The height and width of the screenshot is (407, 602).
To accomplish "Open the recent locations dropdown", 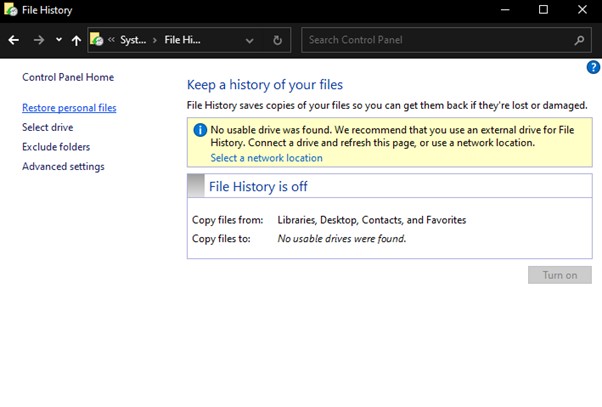I will tap(59, 41).
